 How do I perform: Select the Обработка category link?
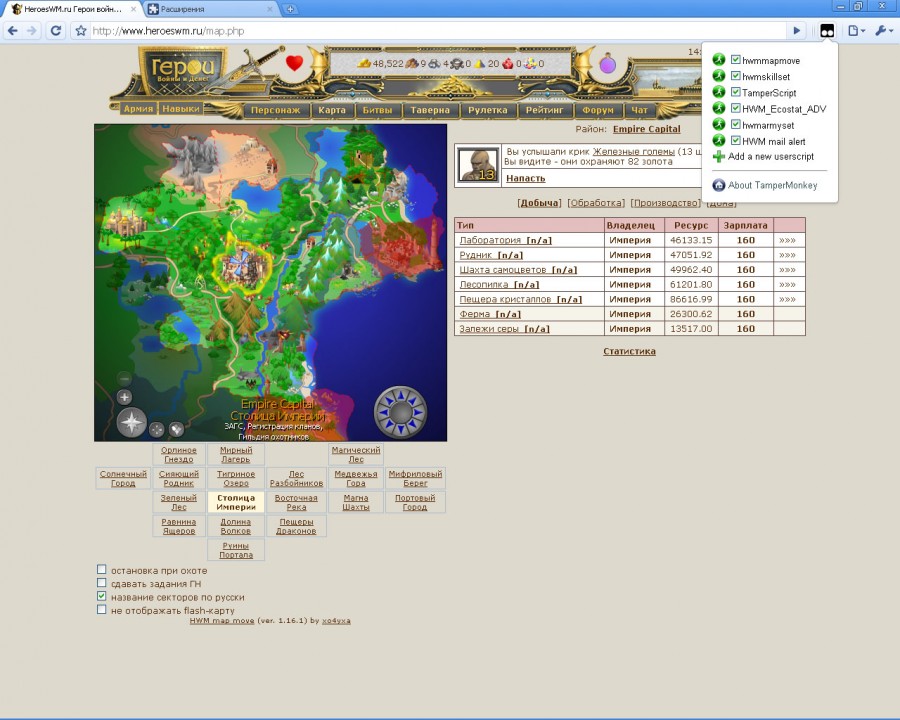coord(596,203)
